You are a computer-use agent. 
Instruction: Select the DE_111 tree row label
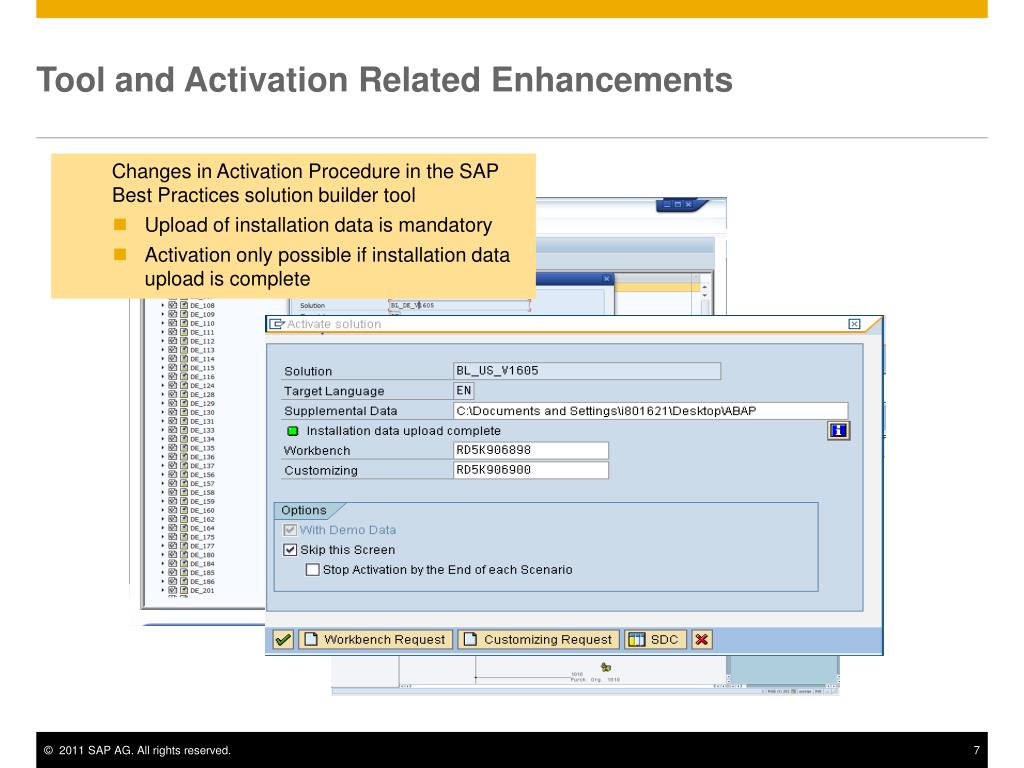click(202, 332)
